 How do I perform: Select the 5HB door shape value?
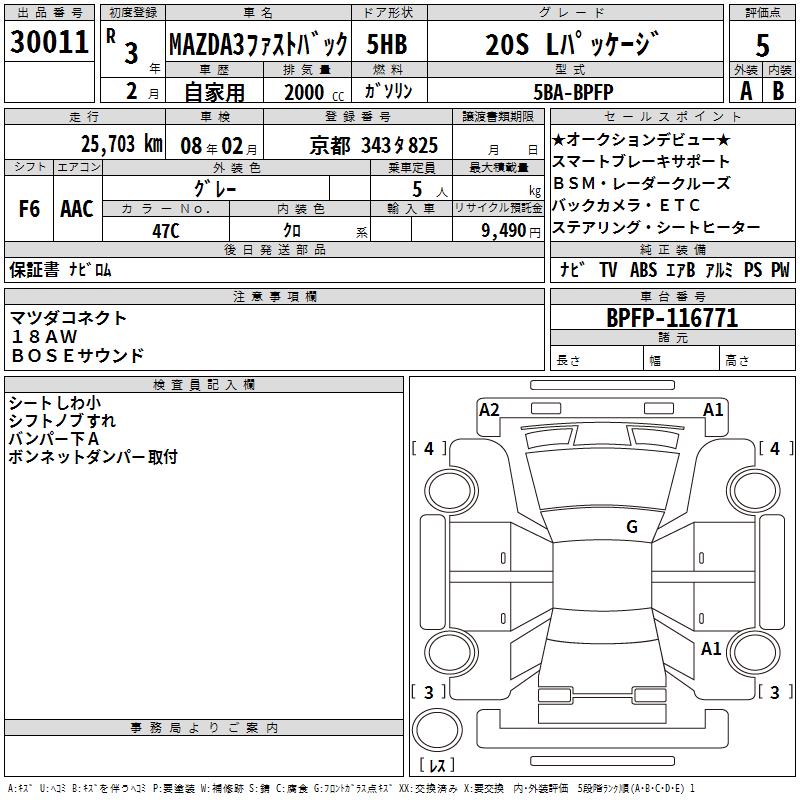click(x=387, y=44)
